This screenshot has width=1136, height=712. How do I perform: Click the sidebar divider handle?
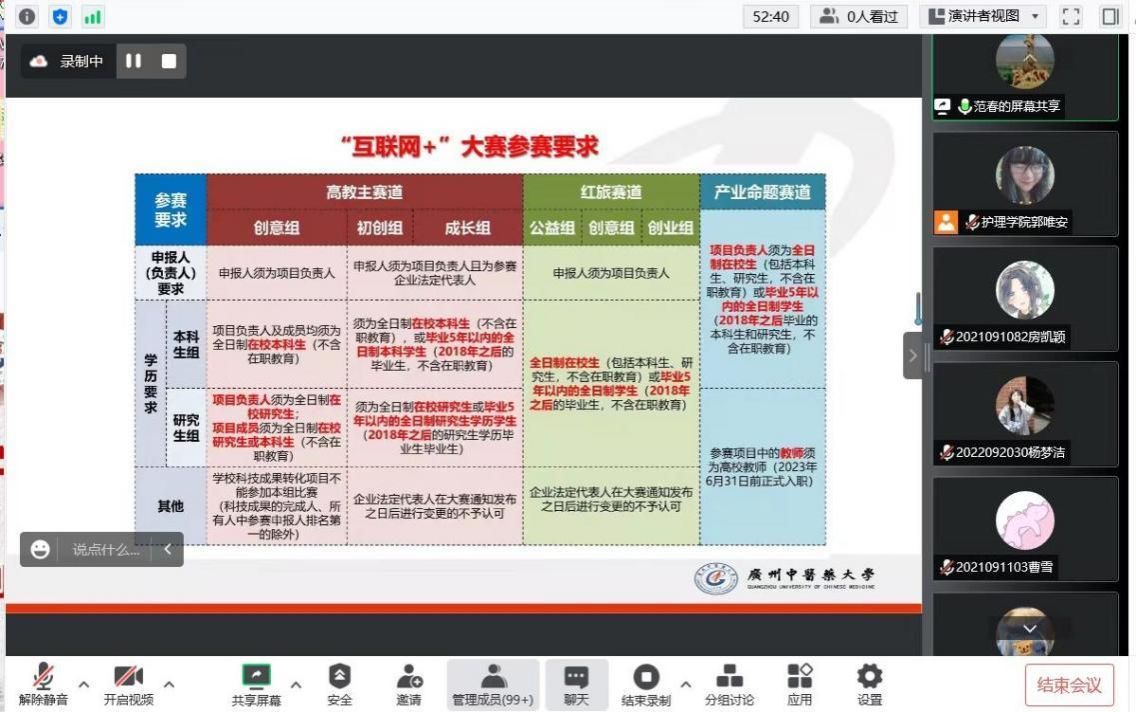[x=927, y=357]
